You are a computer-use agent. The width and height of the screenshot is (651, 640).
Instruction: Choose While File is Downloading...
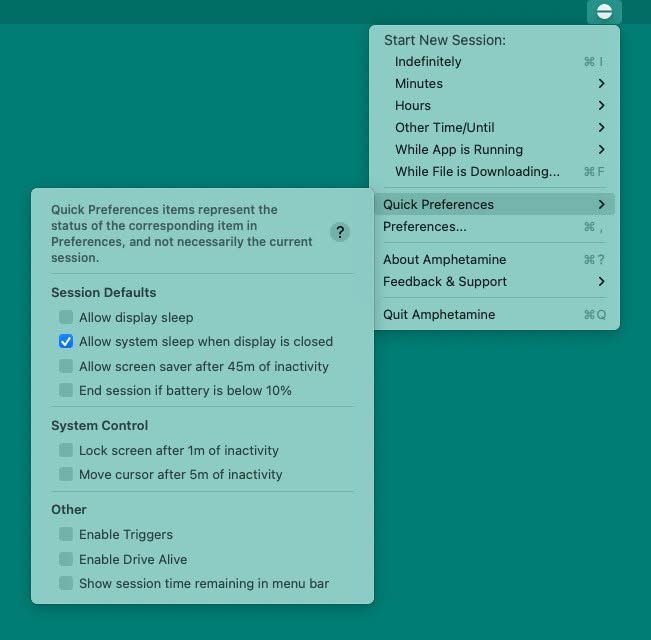click(494, 171)
